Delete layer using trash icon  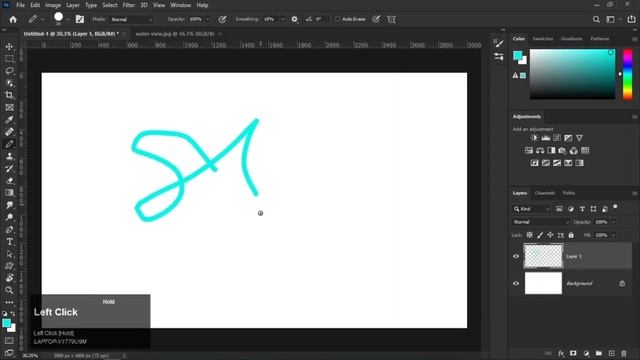tap(624, 353)
